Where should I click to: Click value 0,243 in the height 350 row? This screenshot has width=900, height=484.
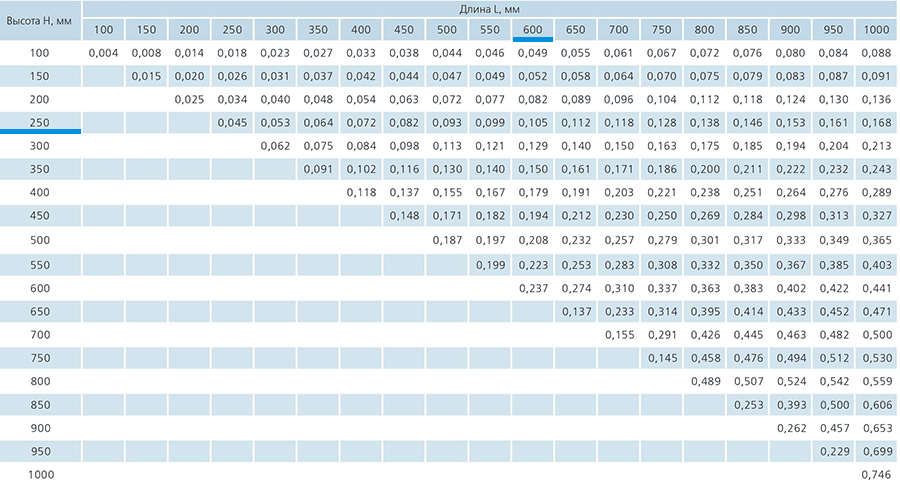[x=876, y=169]
